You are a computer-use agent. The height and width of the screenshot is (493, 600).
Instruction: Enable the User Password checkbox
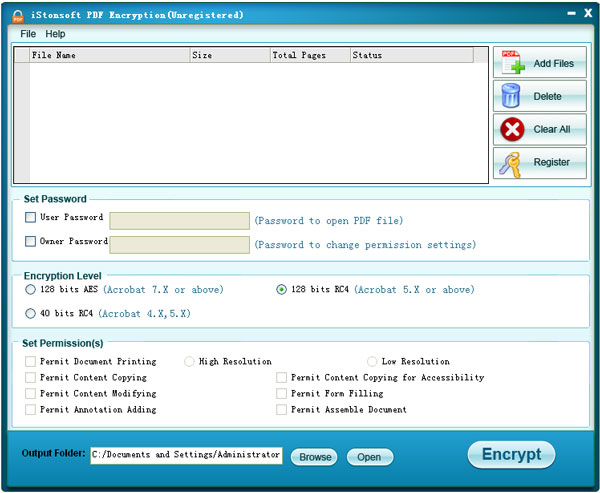click(x=30, y=217)
